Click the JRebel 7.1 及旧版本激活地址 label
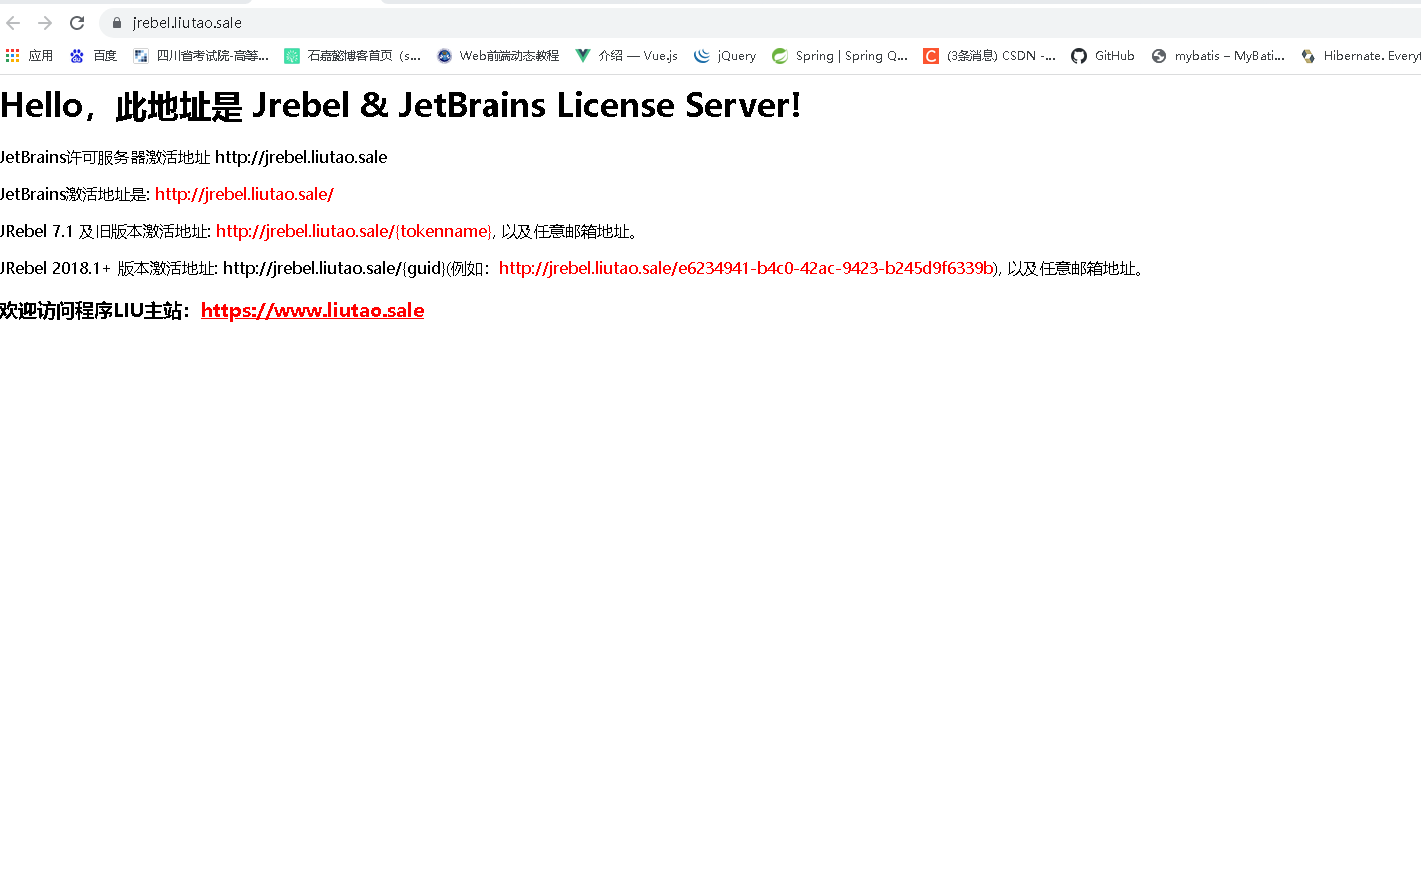Screen dimensions: 1421x878 pyautogui.click(x=105, y=231)
